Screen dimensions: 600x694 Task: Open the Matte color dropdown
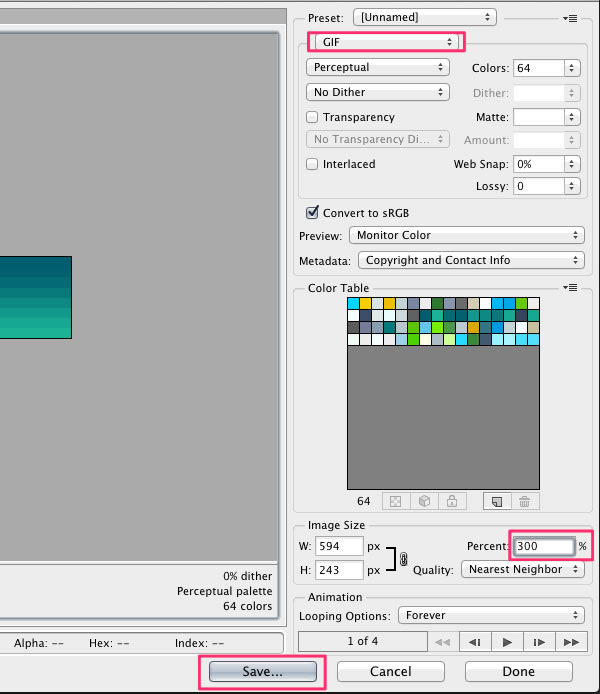[x=572, y=117]
